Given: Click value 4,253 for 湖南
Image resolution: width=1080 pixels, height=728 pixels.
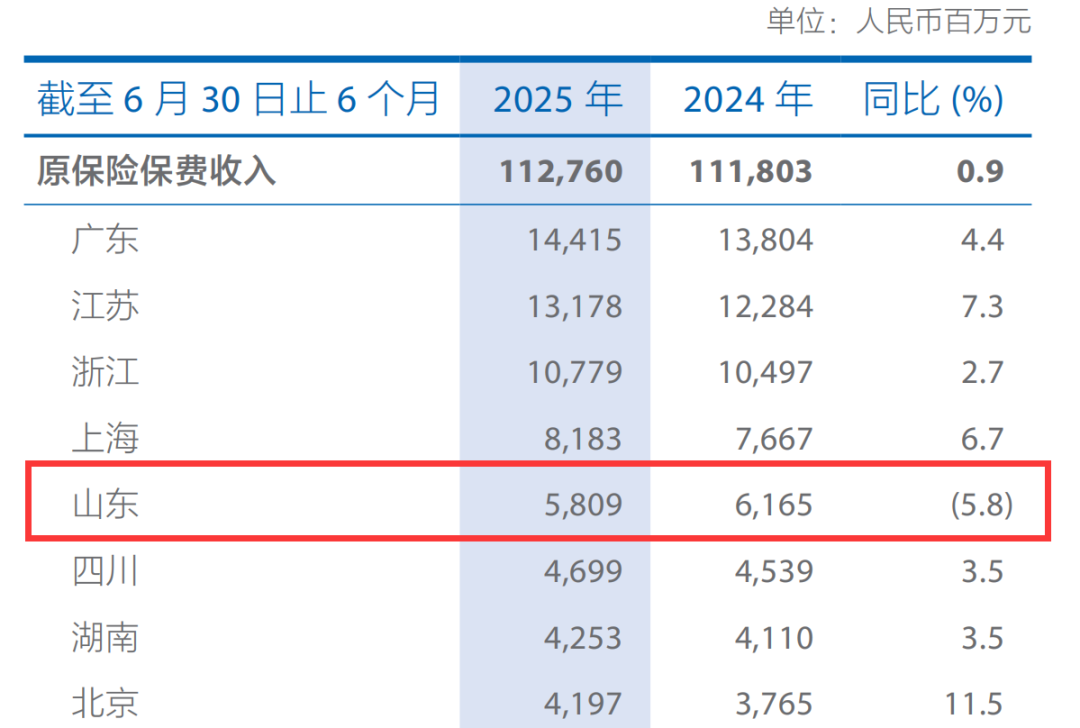Looking at the screenshot, I should [583, 638].
